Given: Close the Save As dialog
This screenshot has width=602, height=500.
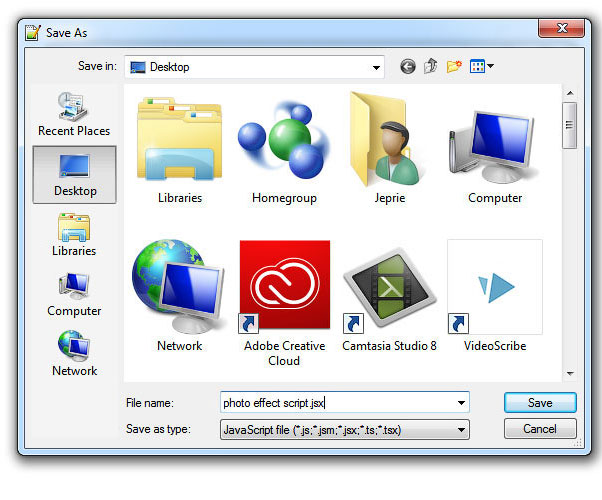Looking at the screenshot, I should [562, 28].
